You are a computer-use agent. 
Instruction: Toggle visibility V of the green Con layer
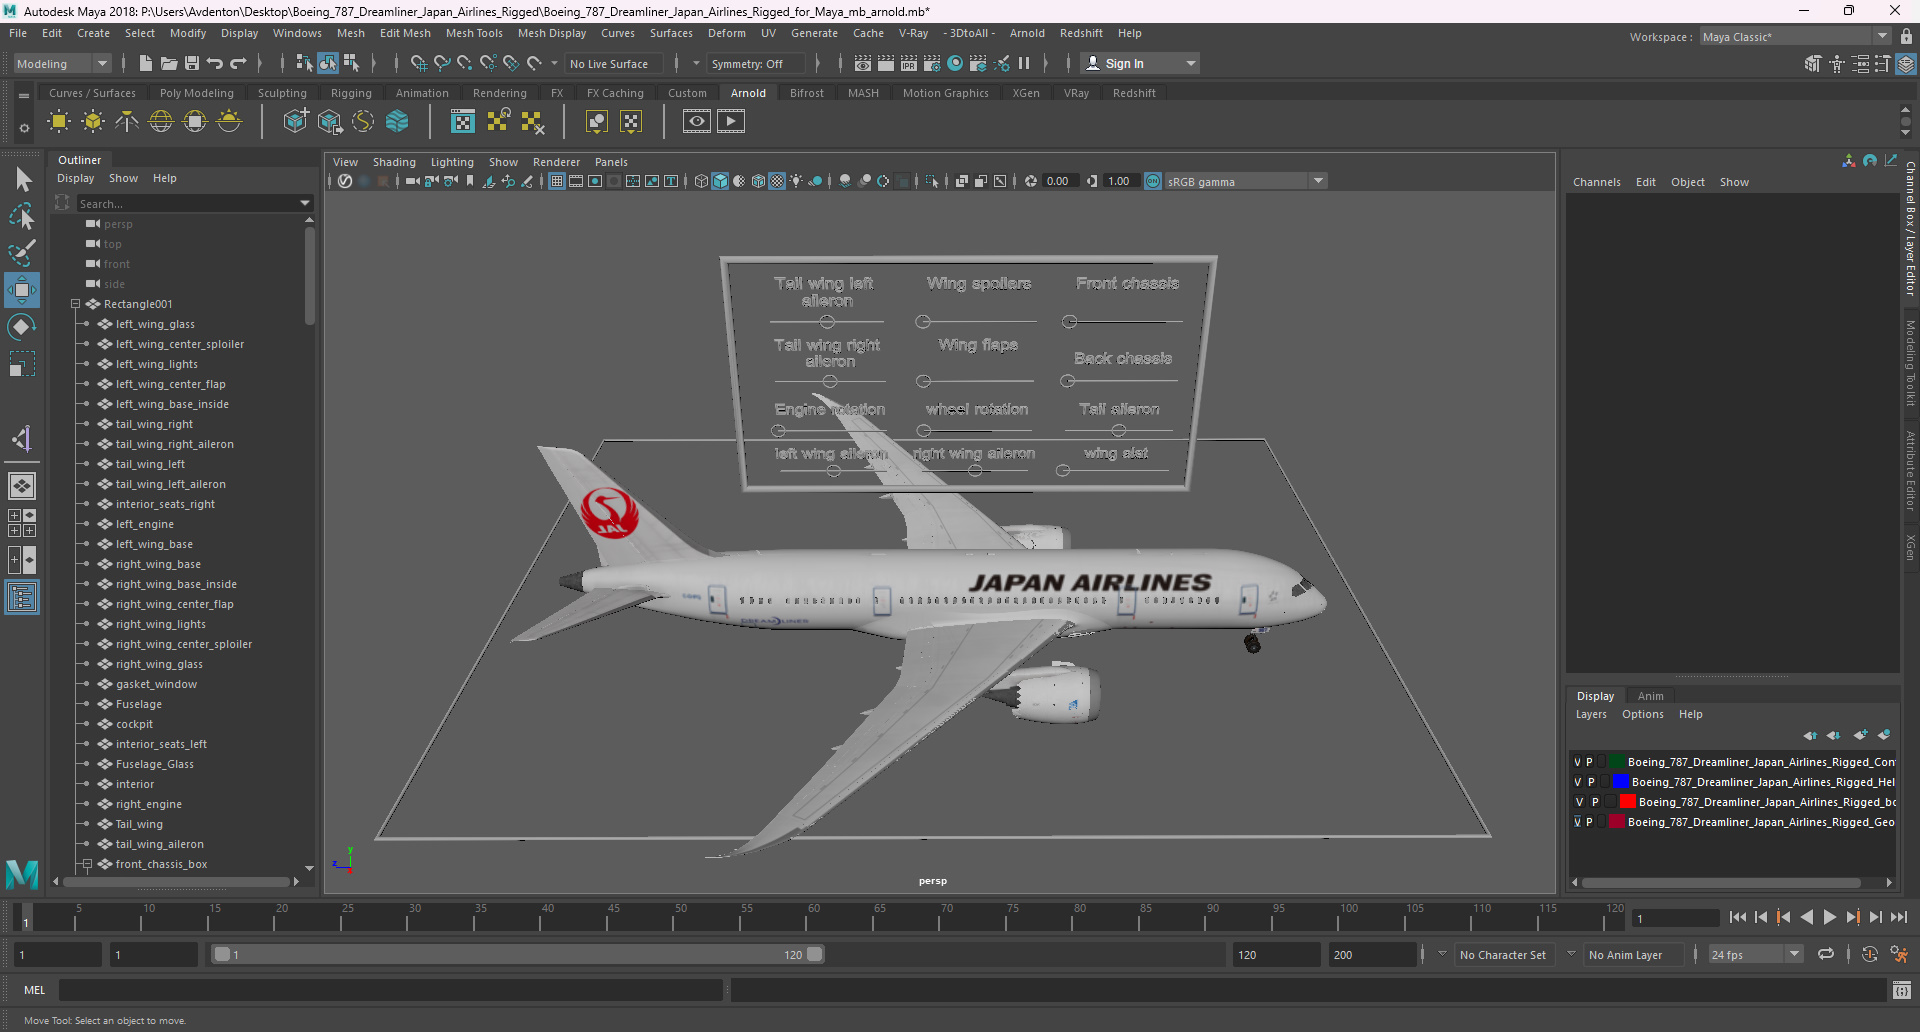pyautogui.click(x=1578, y=762)
